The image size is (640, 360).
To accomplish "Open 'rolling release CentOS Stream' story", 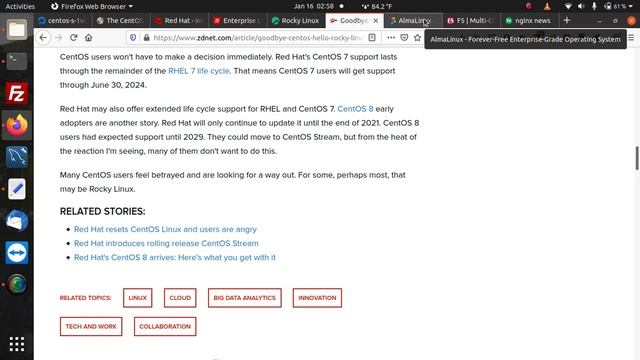I will click(x=166, y=243).
